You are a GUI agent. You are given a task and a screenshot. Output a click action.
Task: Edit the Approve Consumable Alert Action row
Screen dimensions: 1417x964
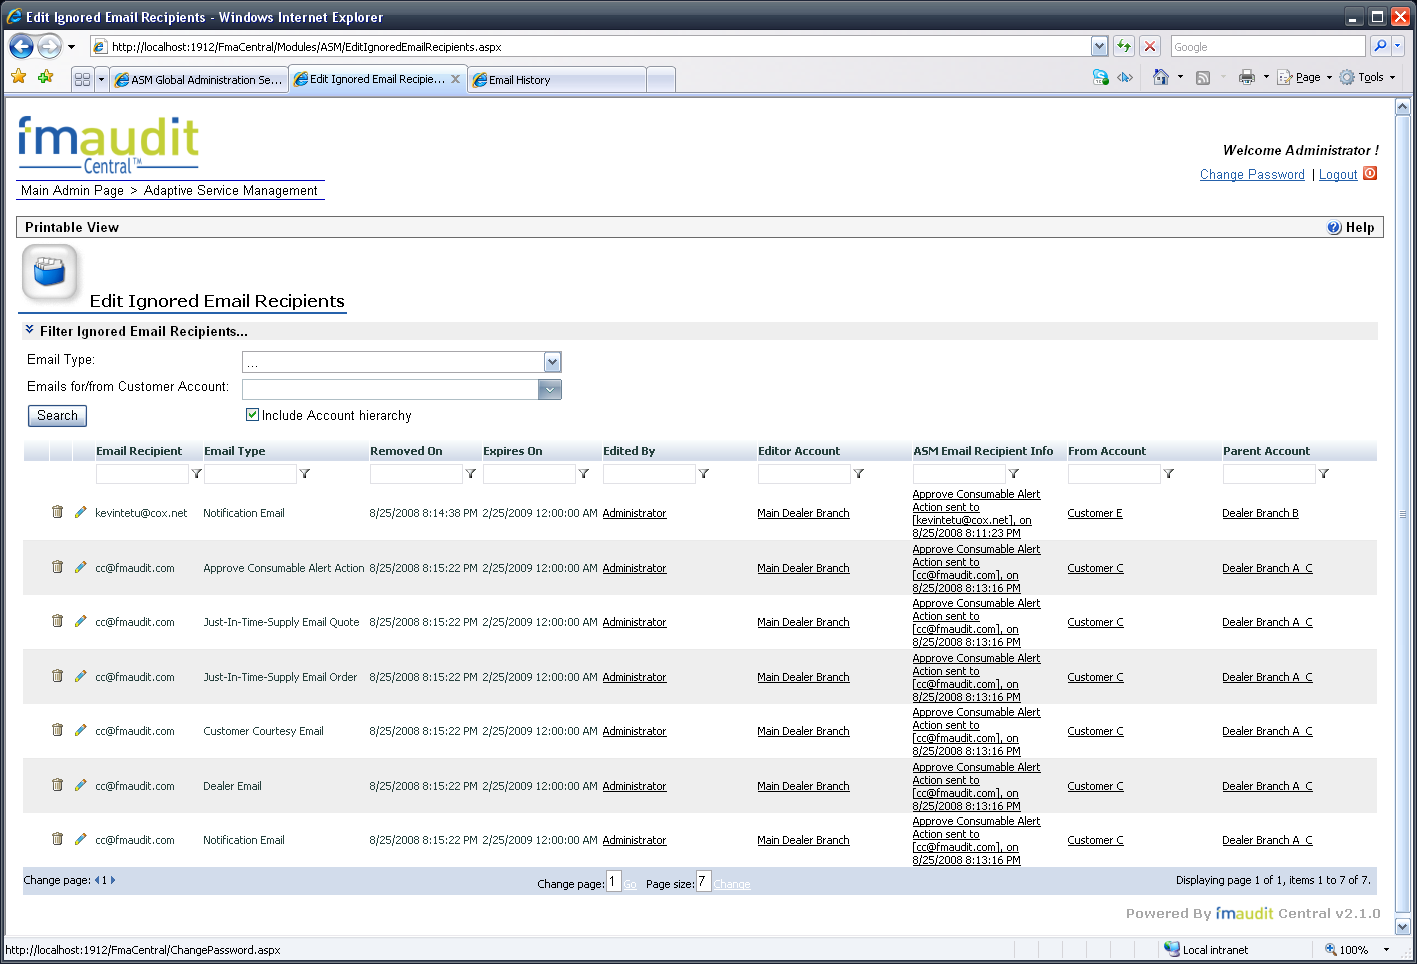pyautogui.click(x=81, y=567)
